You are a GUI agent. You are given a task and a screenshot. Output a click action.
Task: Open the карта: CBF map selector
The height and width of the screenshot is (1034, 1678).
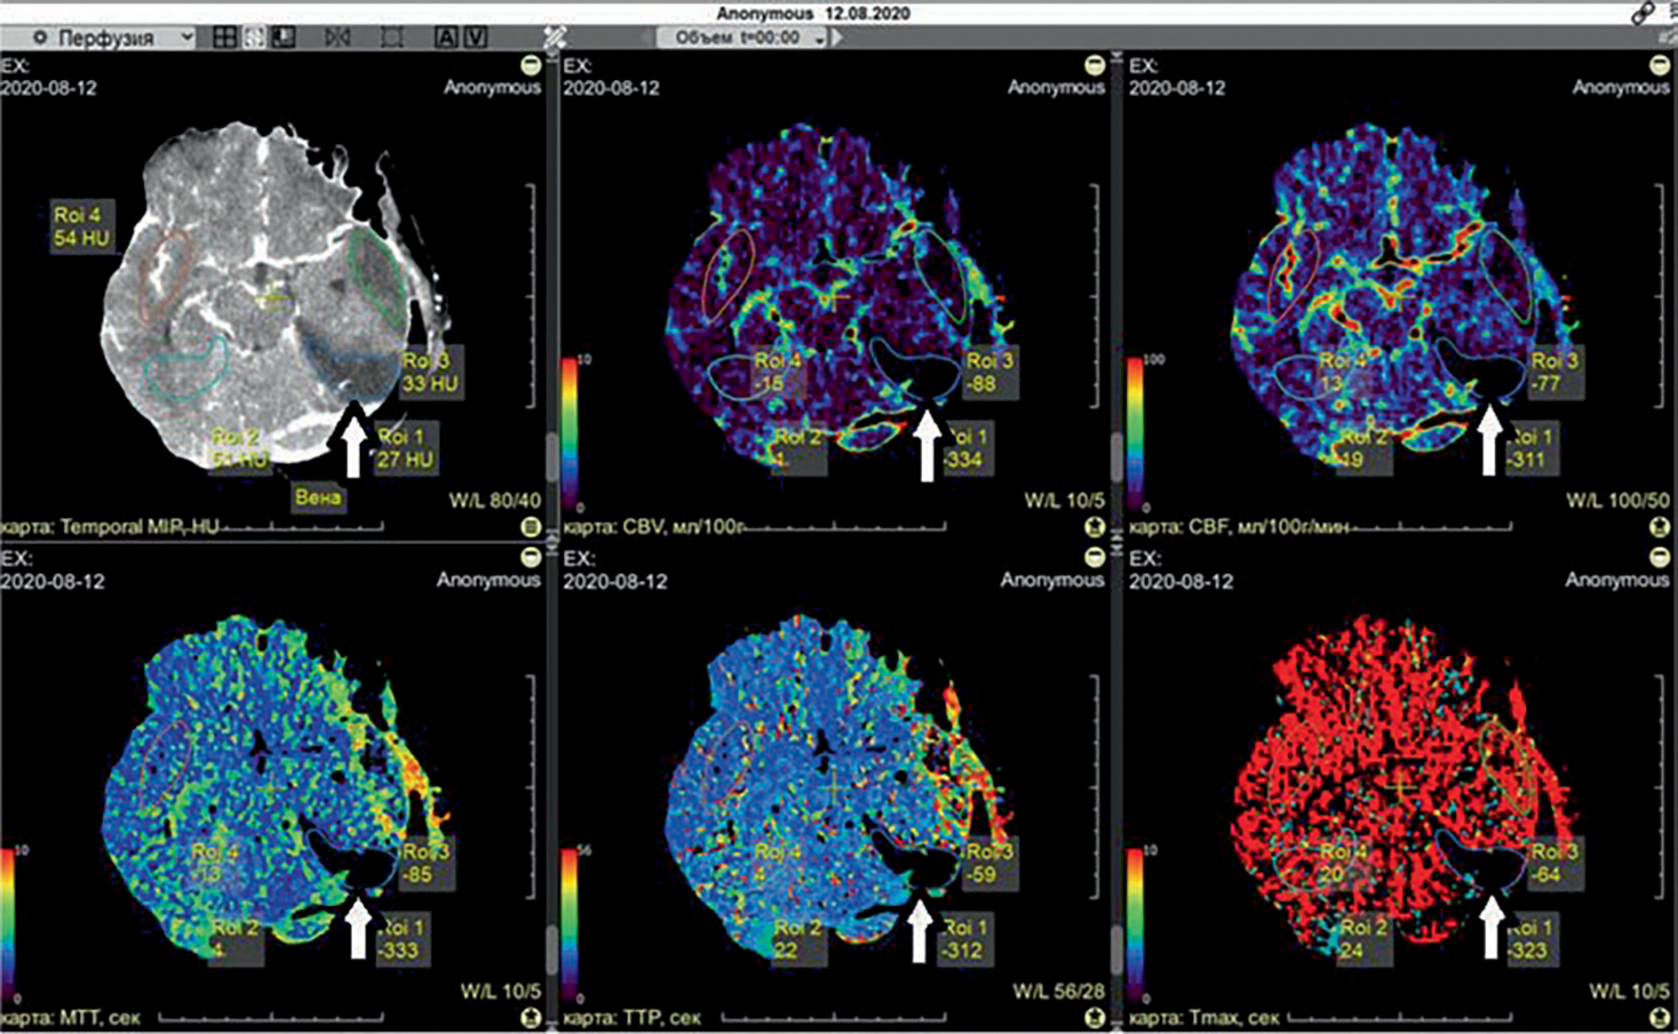pos(1240,527)
